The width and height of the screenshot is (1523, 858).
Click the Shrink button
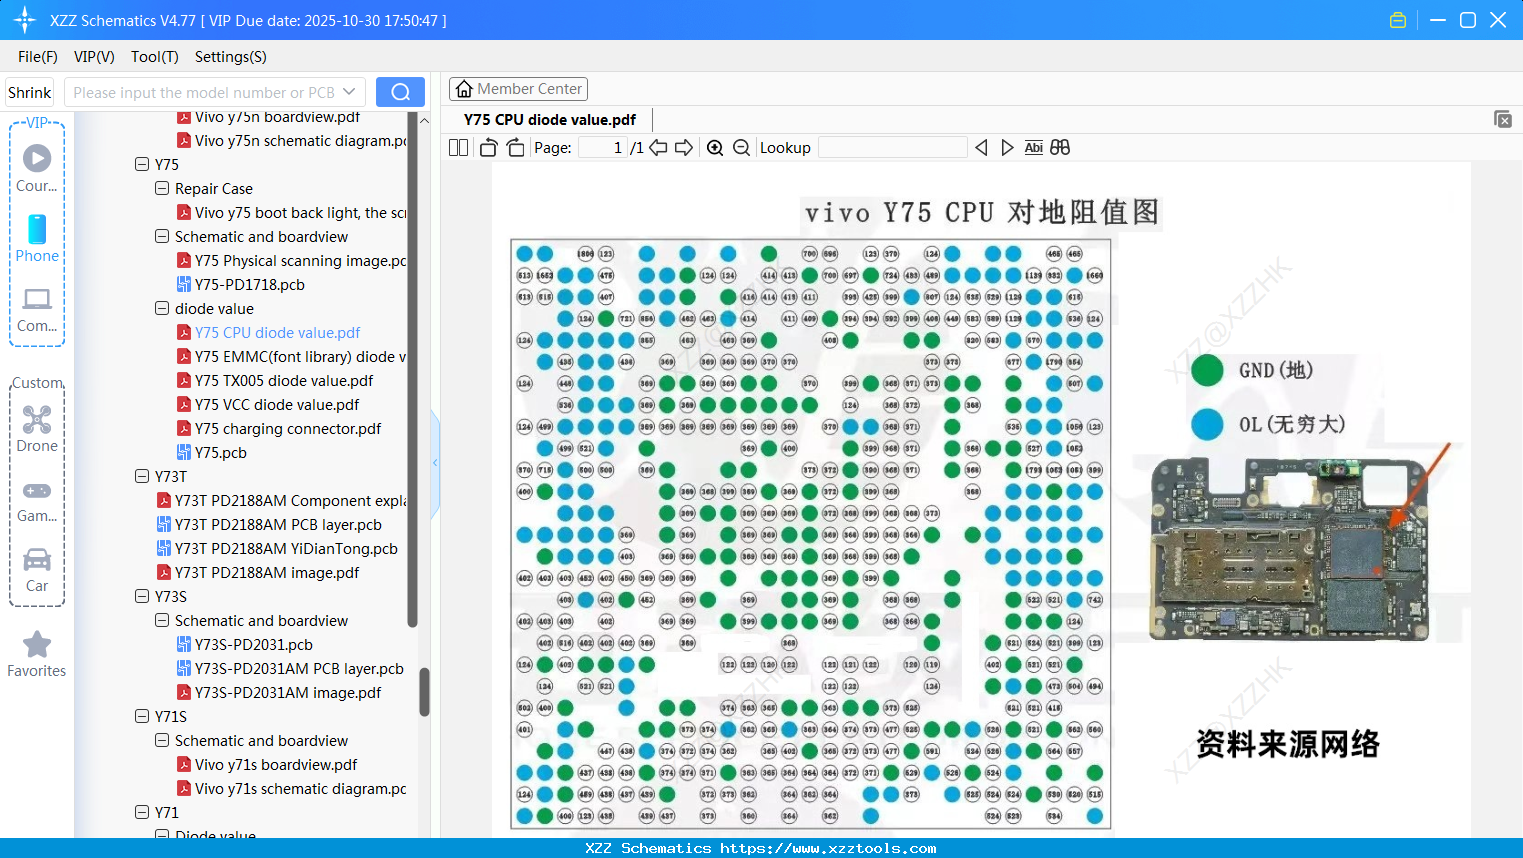tap(30, 92)
